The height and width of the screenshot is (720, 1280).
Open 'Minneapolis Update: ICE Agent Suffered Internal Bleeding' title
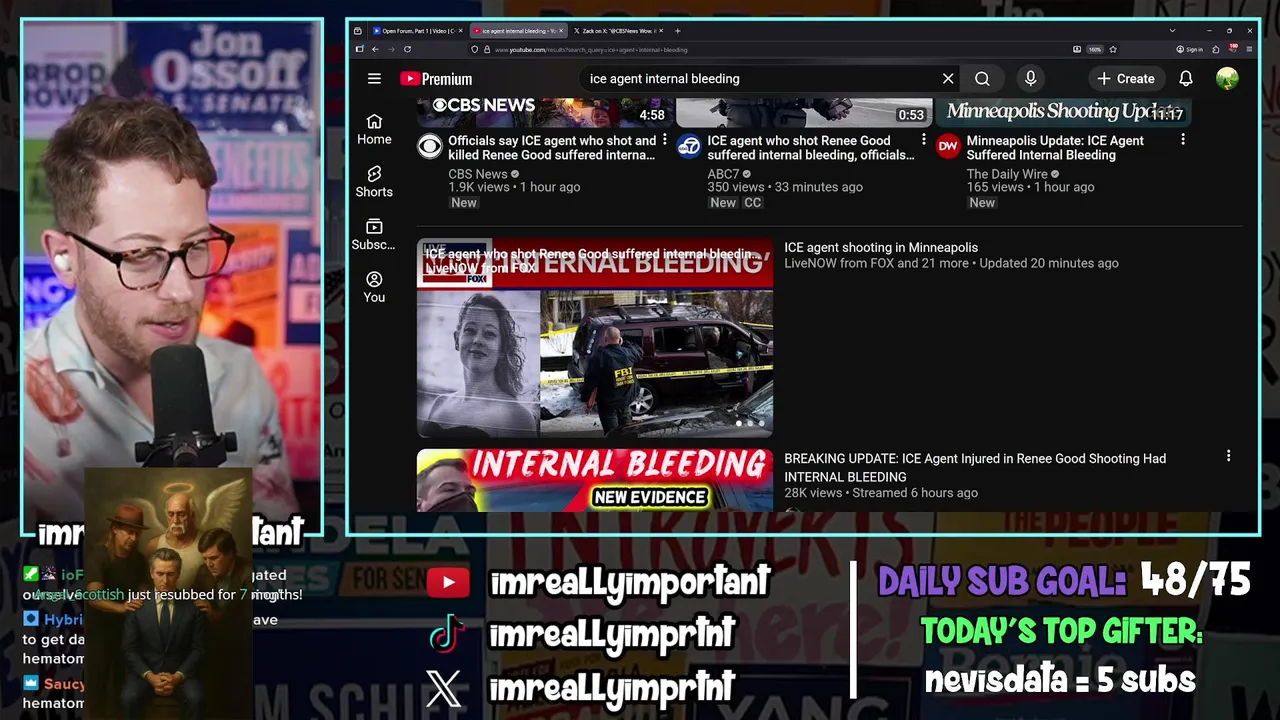[1055, 148]
